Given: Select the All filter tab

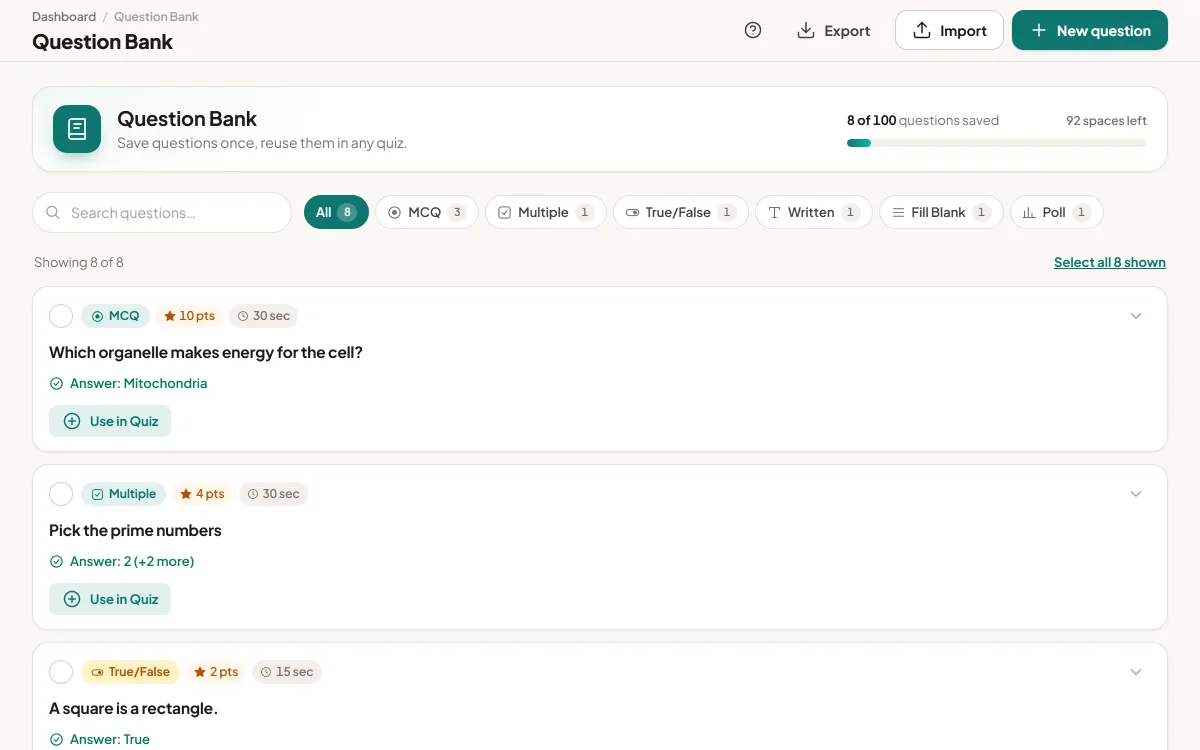Looking at the screenshot, I should 336,212.
